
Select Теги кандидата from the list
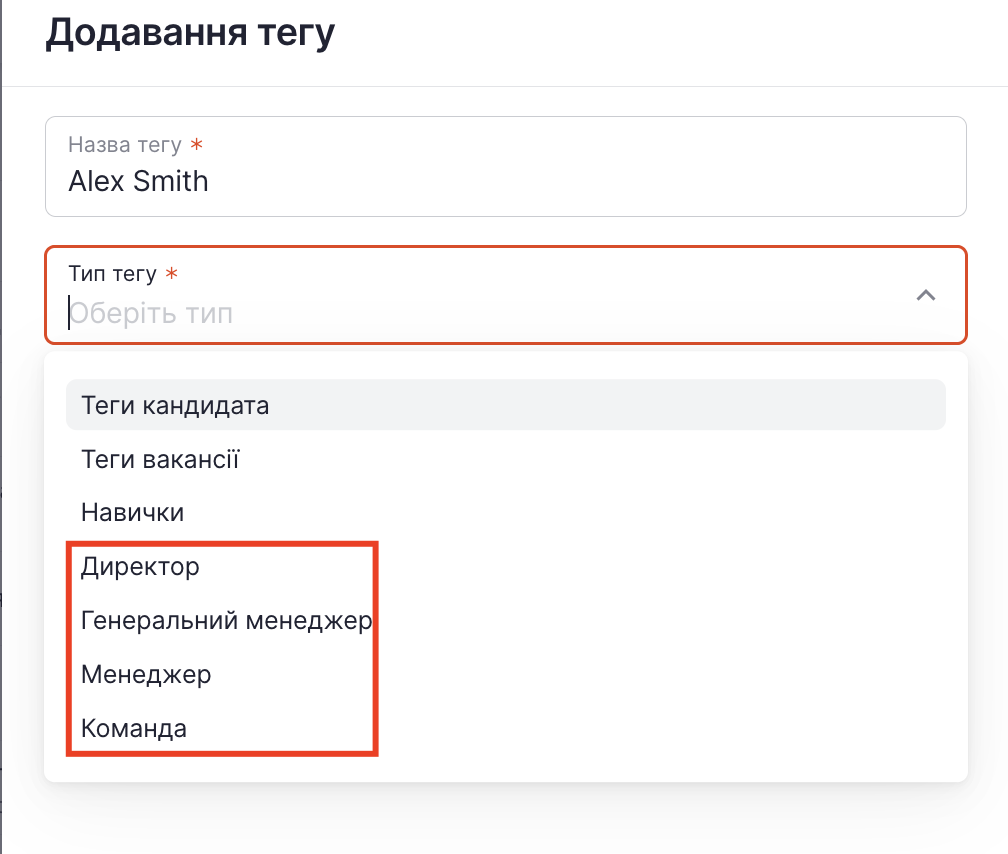[175, 406]
